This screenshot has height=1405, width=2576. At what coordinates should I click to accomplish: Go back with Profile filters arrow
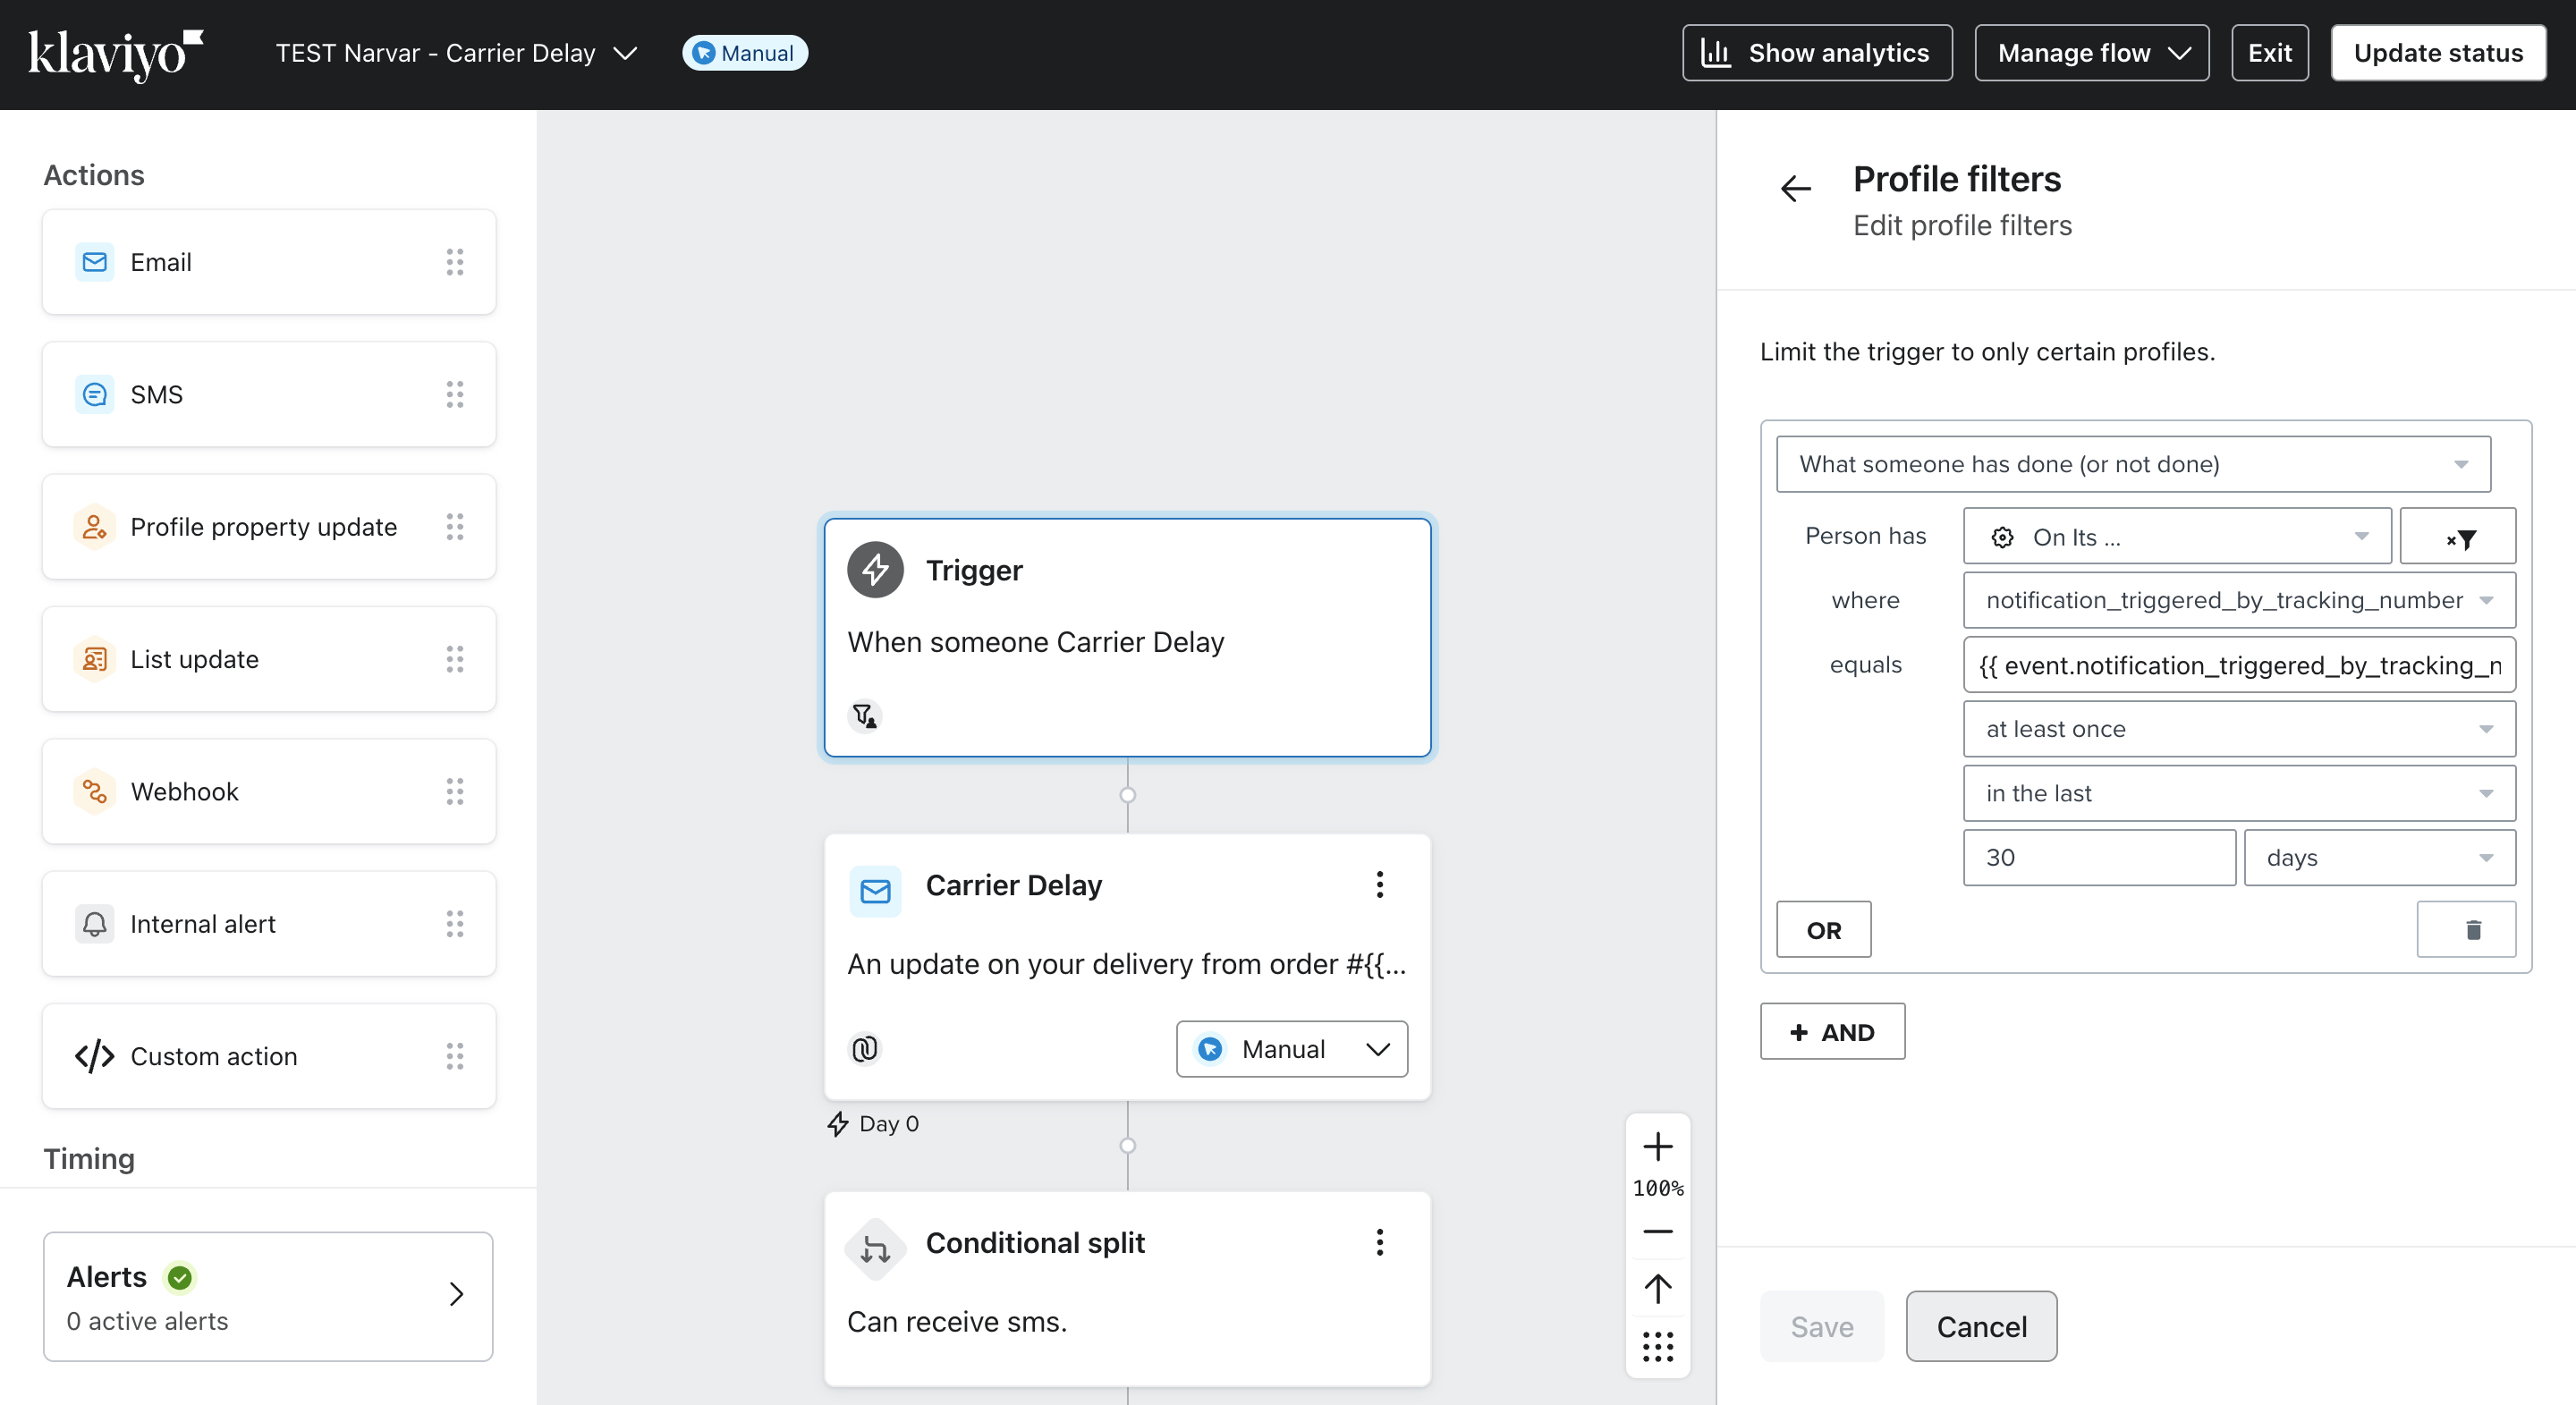tap(1796, 188)
